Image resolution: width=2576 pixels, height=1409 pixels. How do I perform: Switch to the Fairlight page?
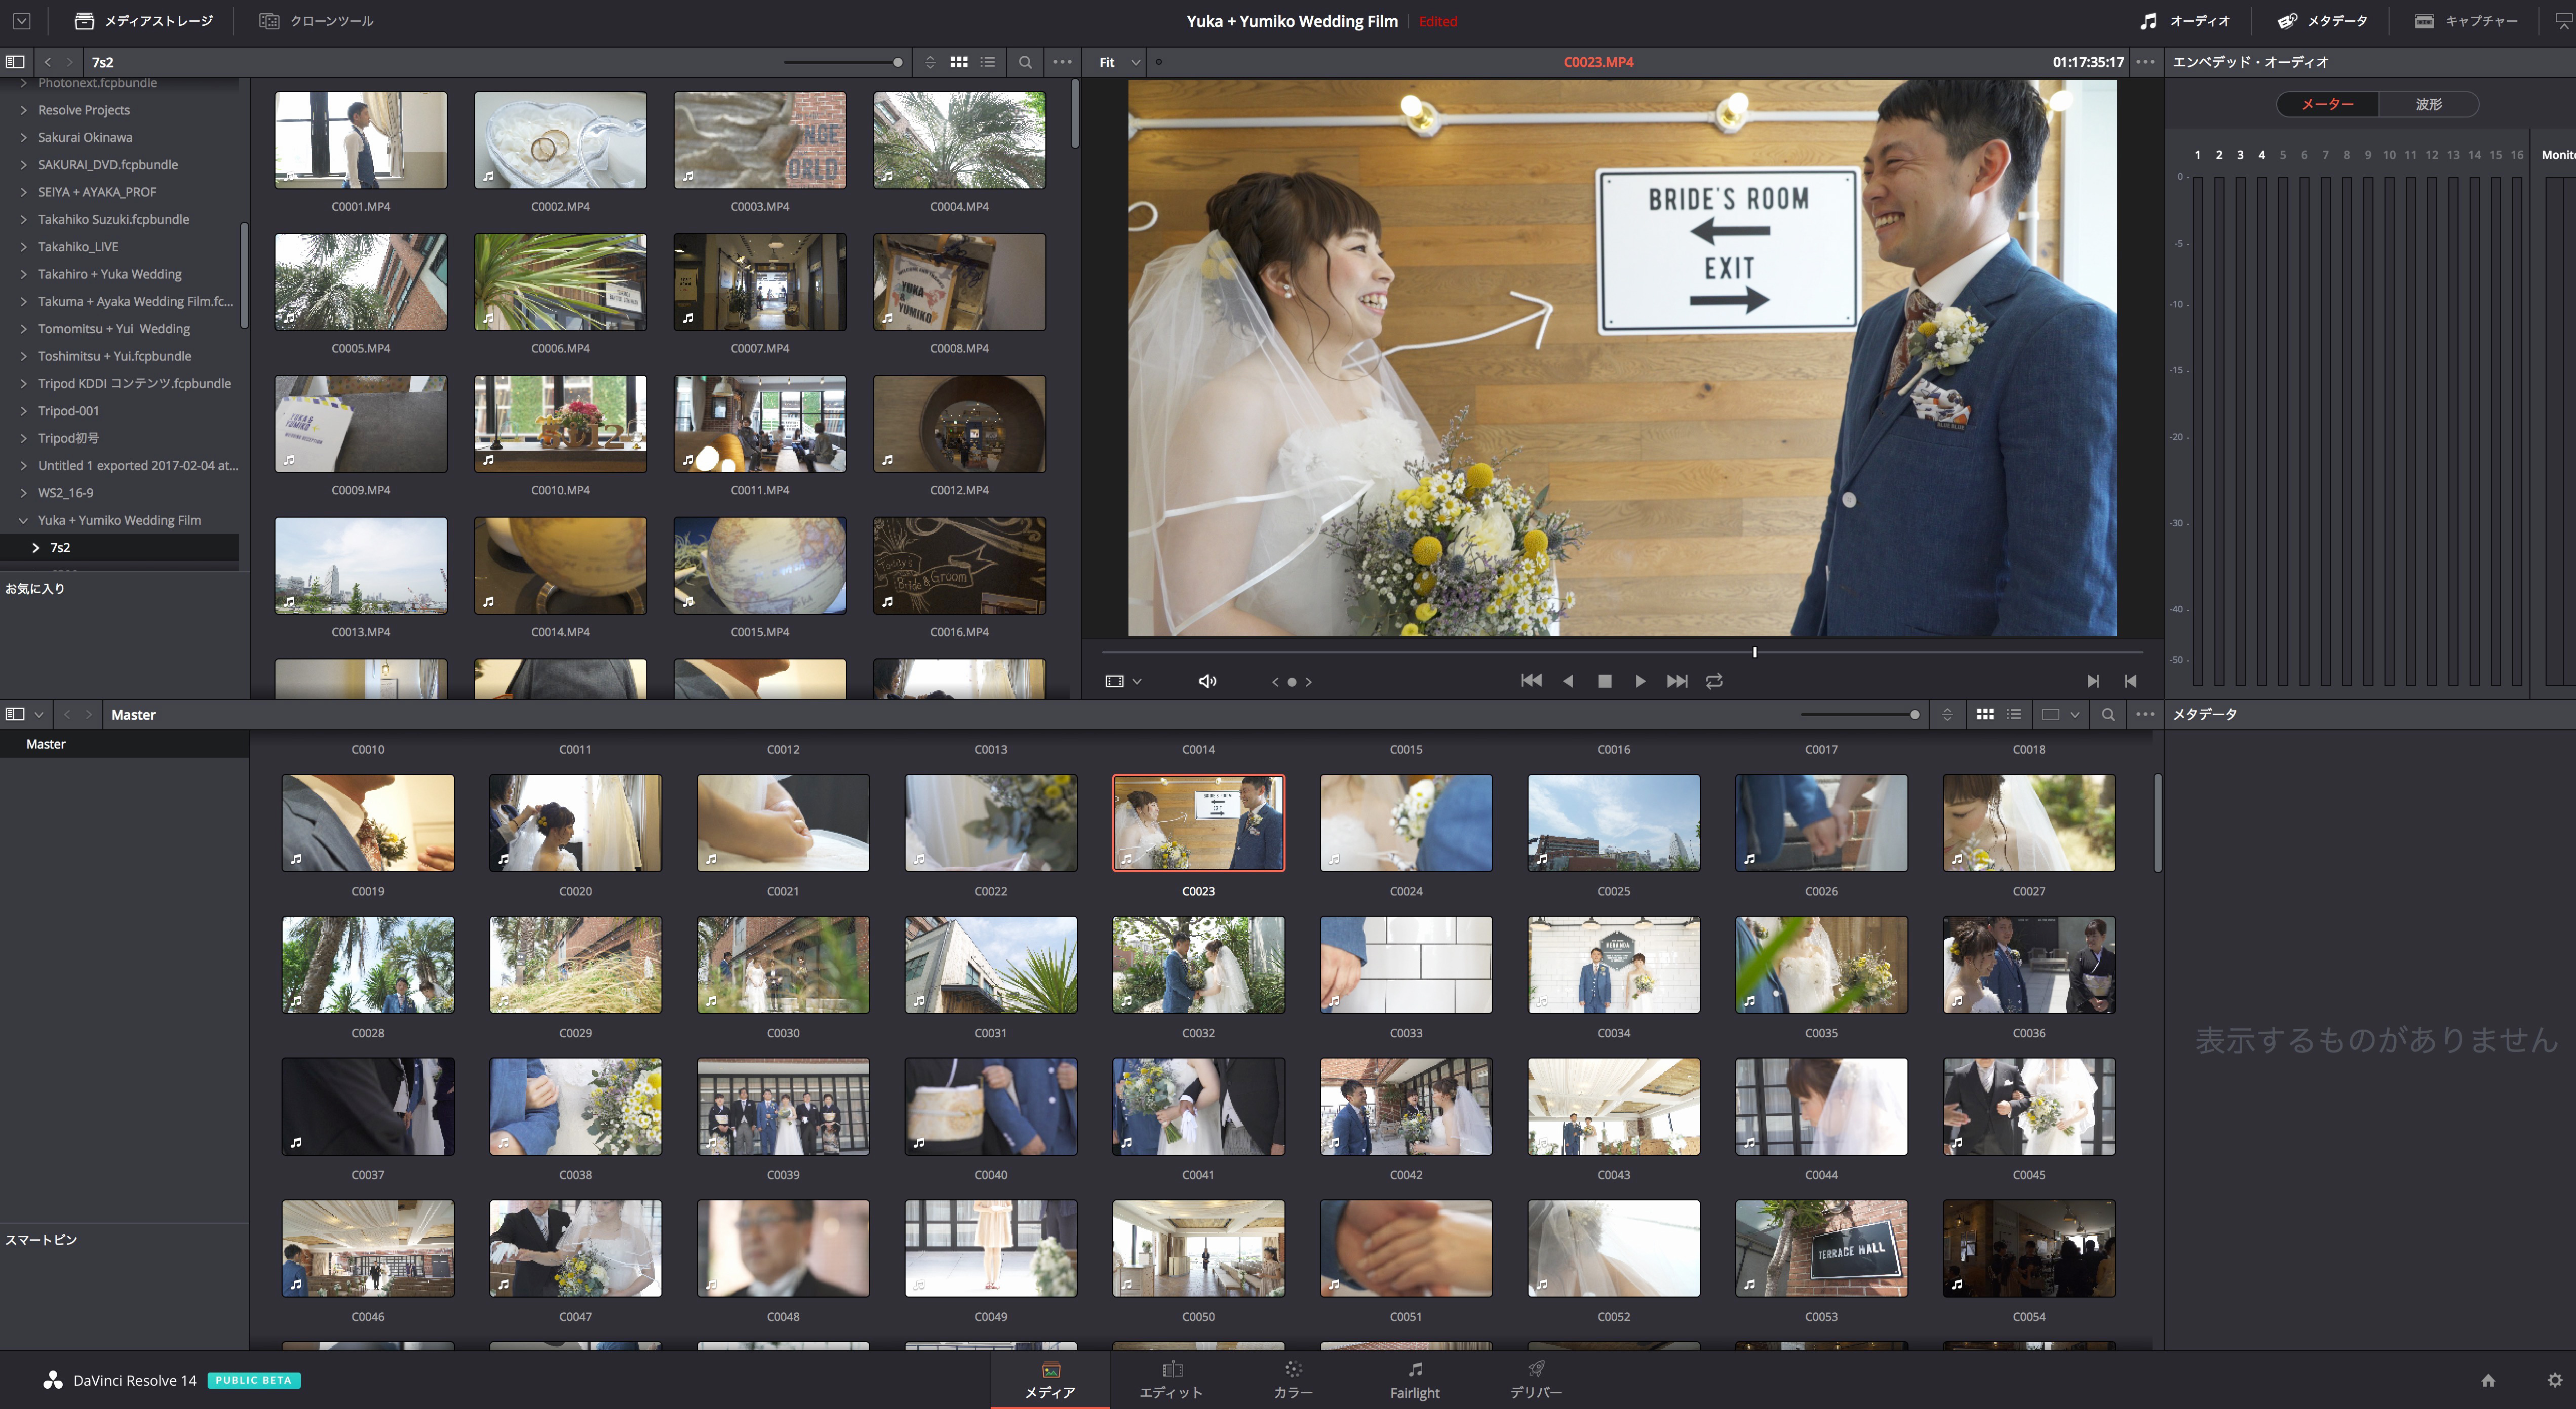point(1414,1379)
